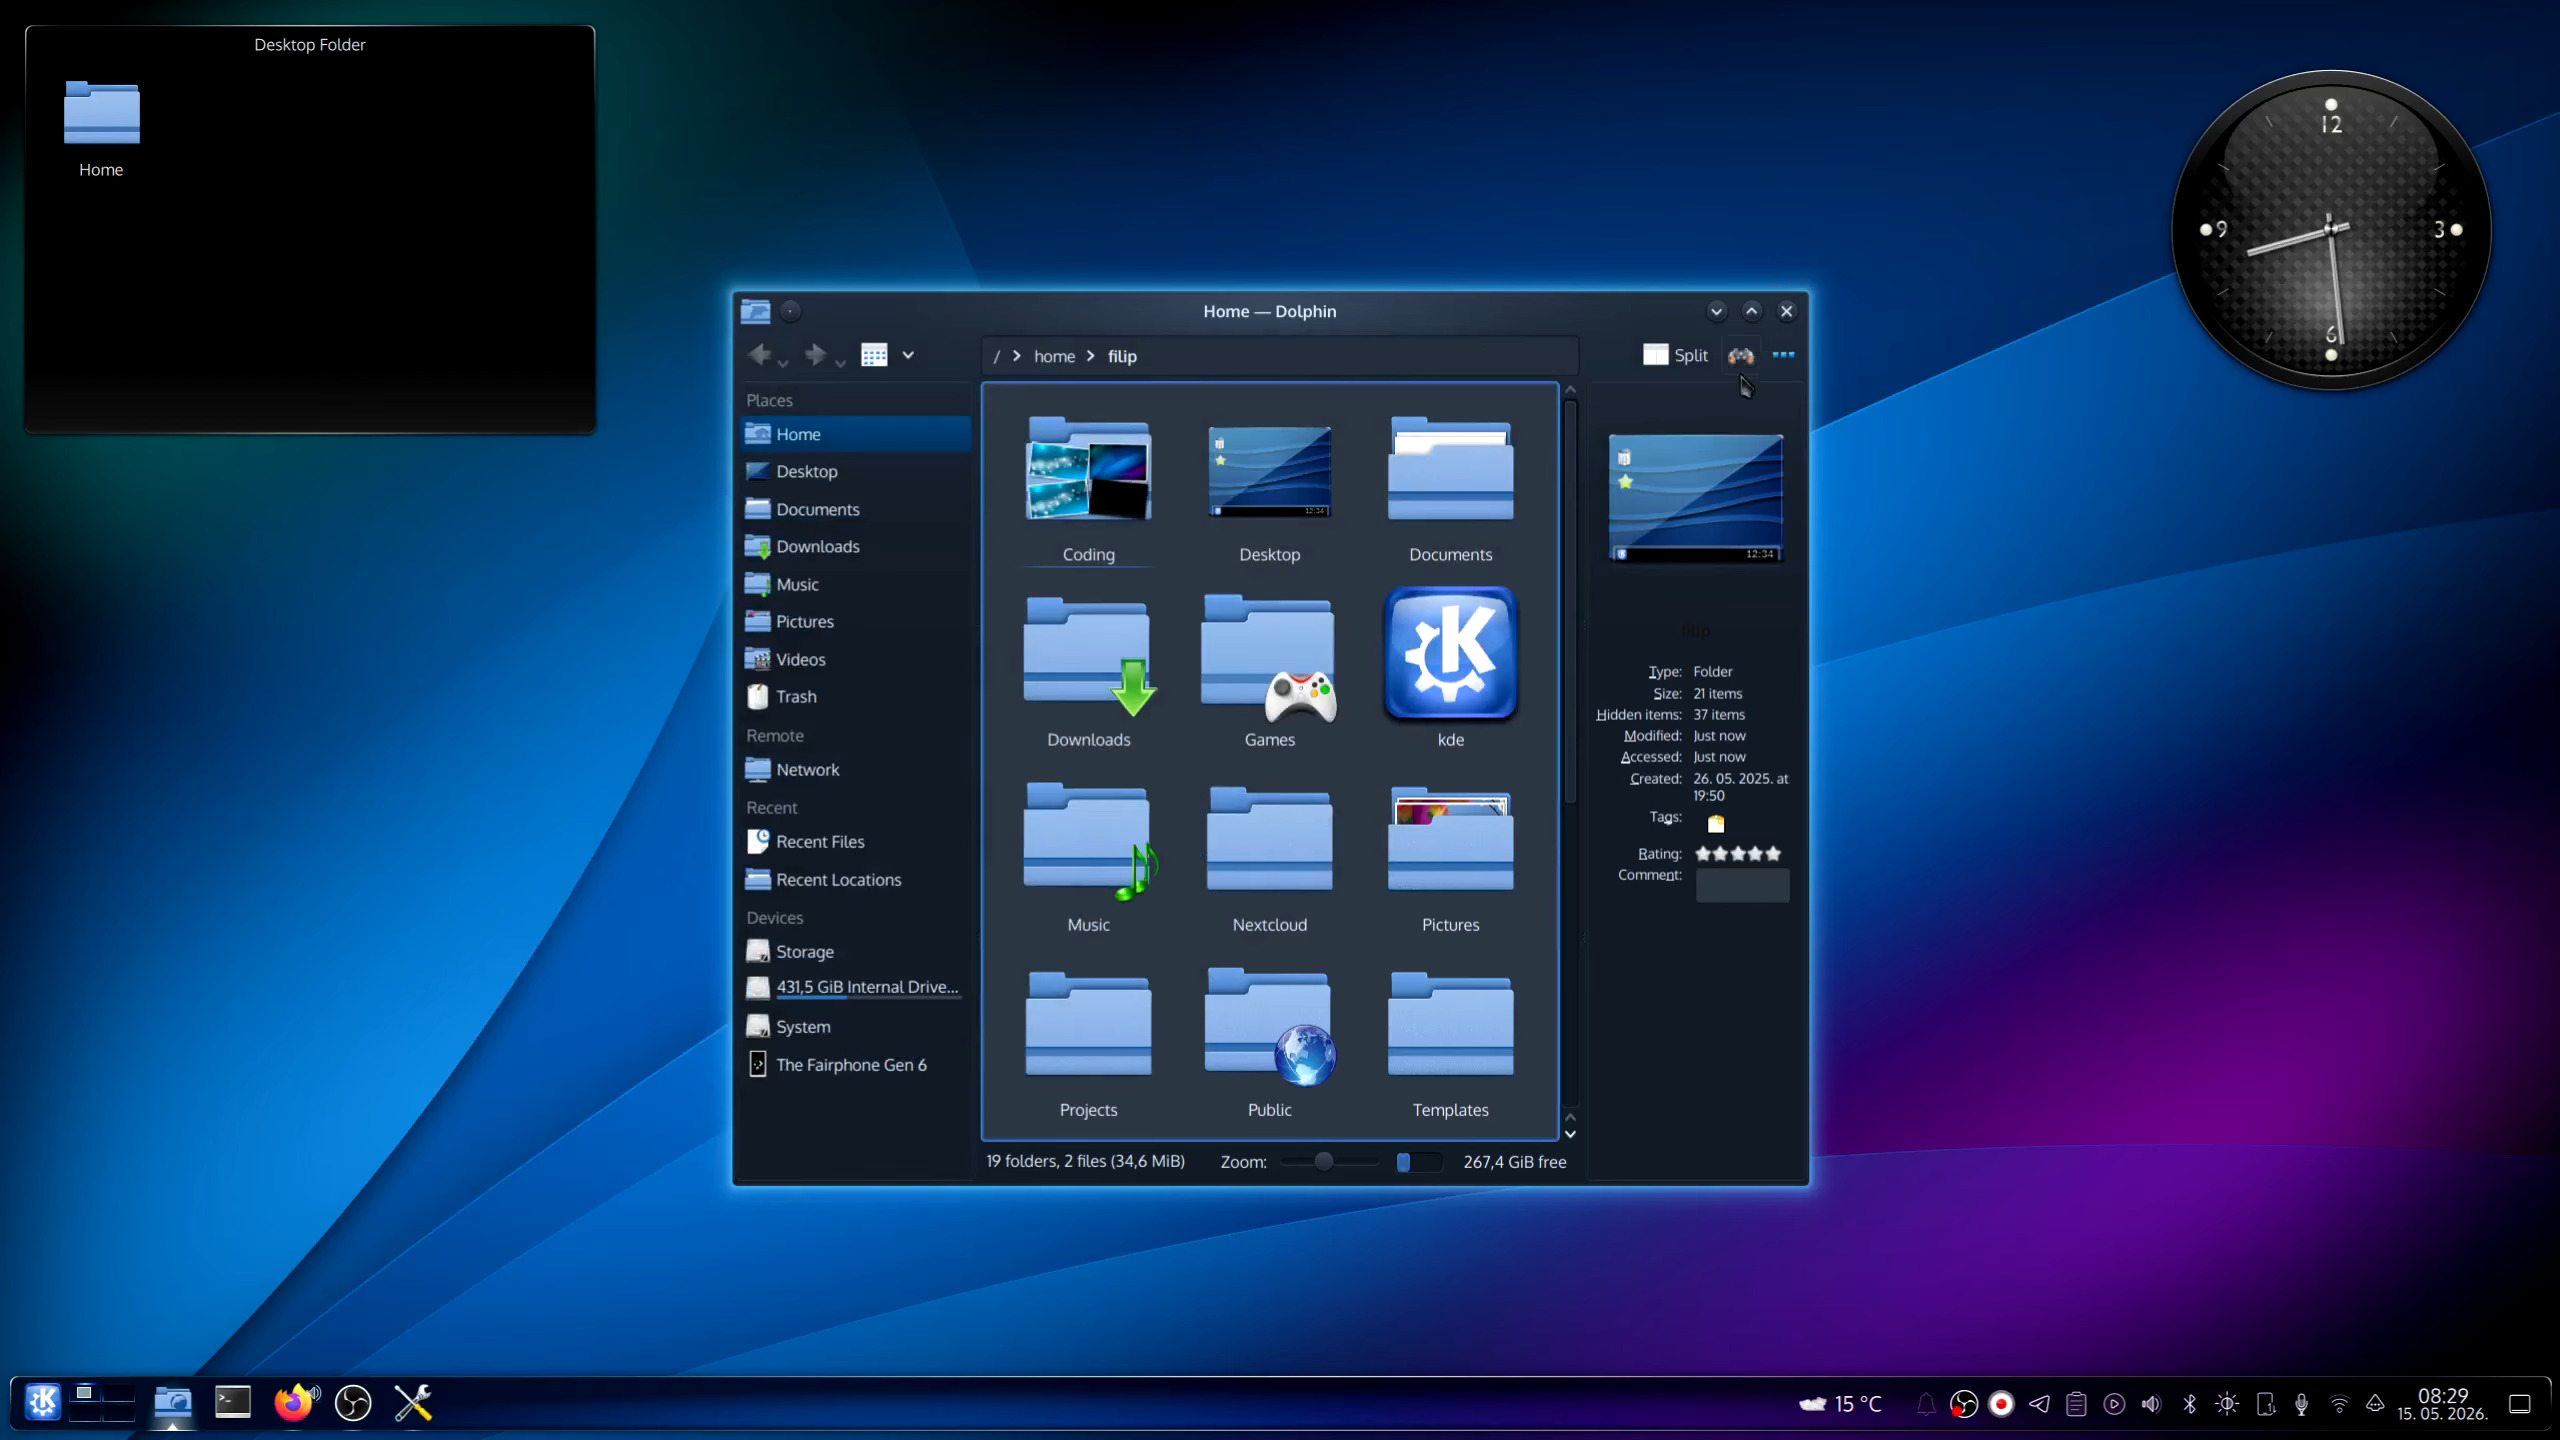Open the Dolphin hamburger menu dots
This screenshot has width=2560, height=1440.
[x=1783, y=355]
